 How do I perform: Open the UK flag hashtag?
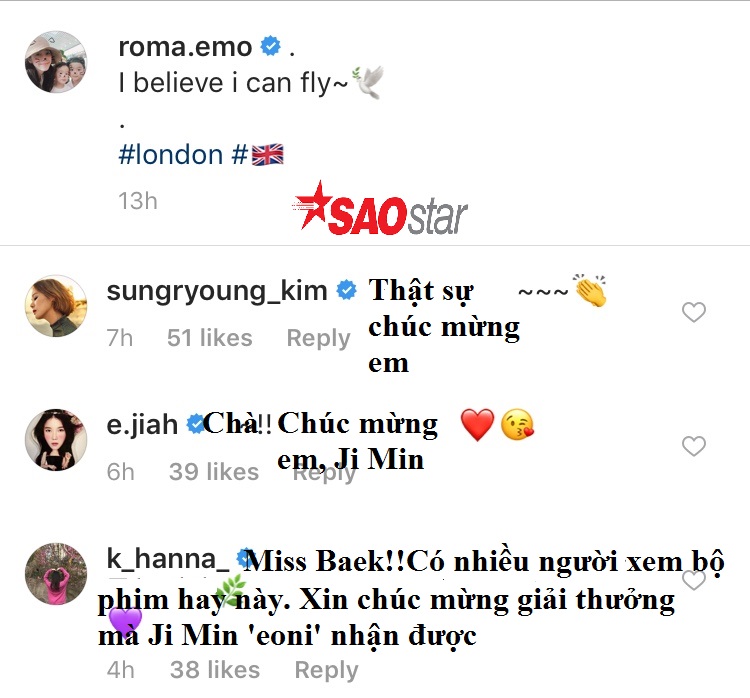click(258, 155)
